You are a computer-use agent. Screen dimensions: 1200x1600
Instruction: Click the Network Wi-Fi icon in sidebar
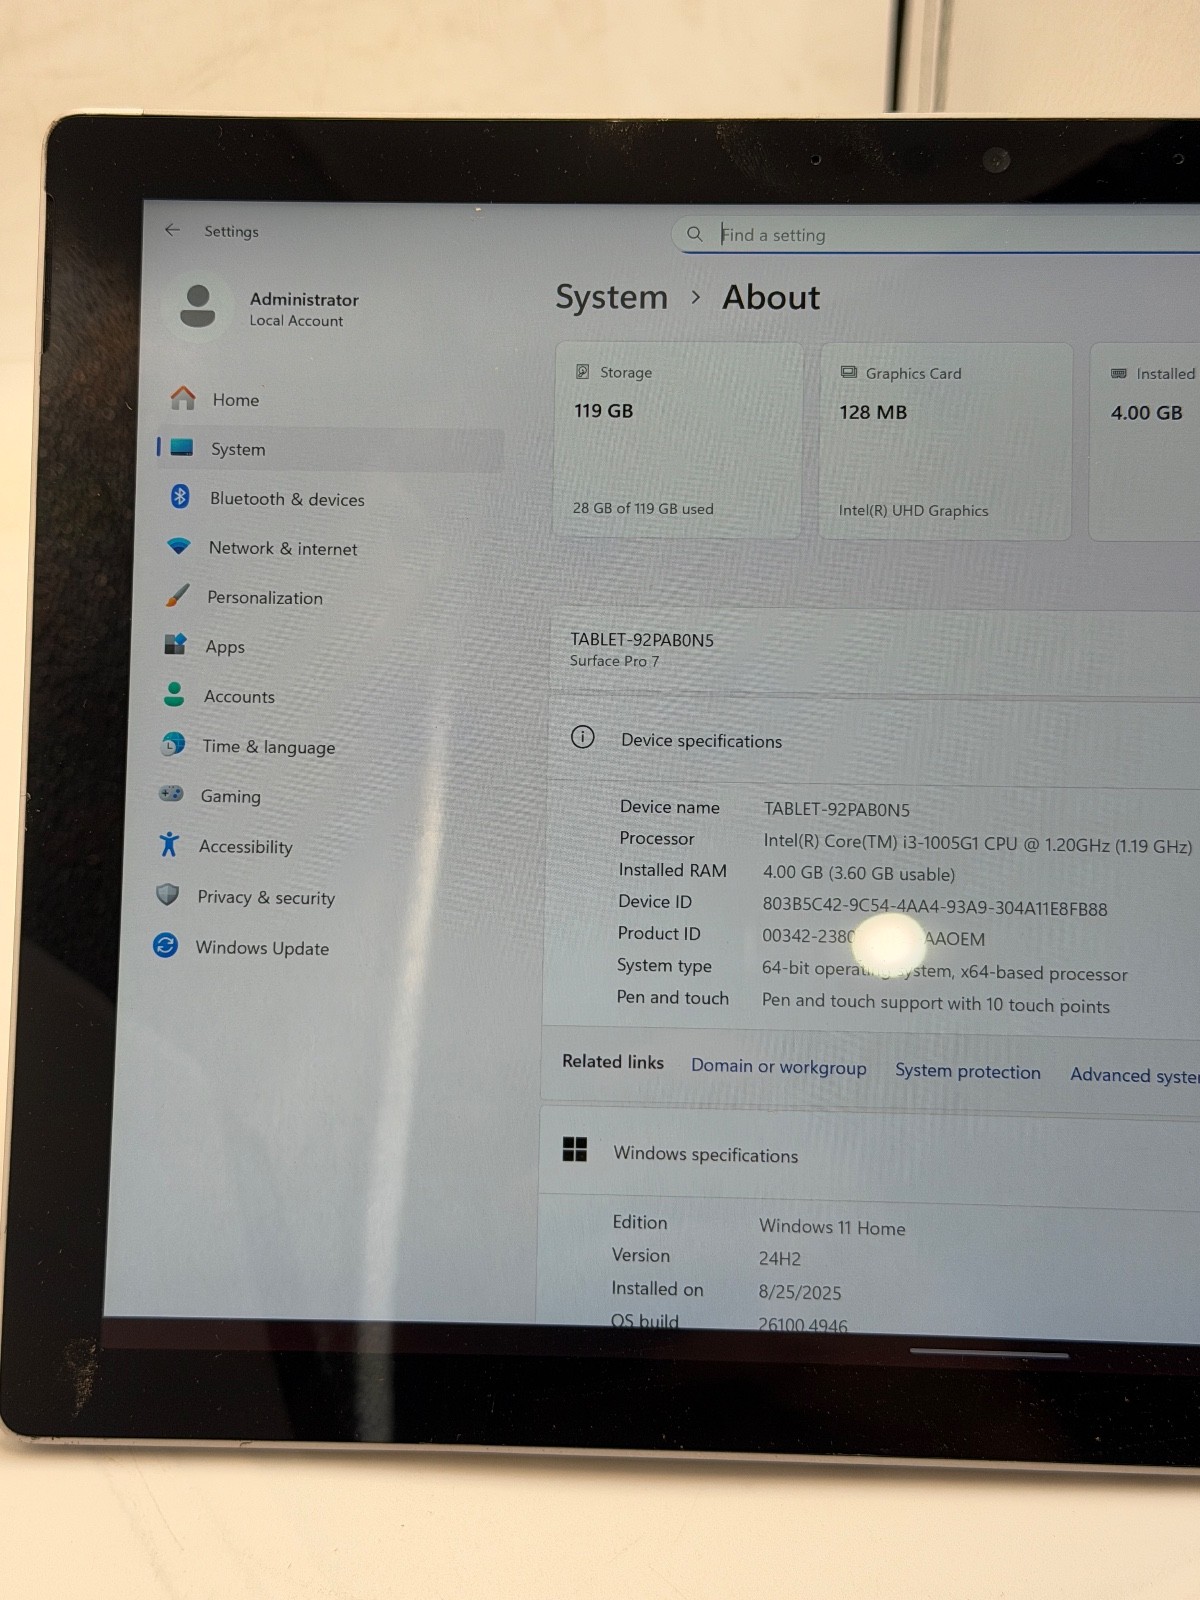tap(179, 546)
